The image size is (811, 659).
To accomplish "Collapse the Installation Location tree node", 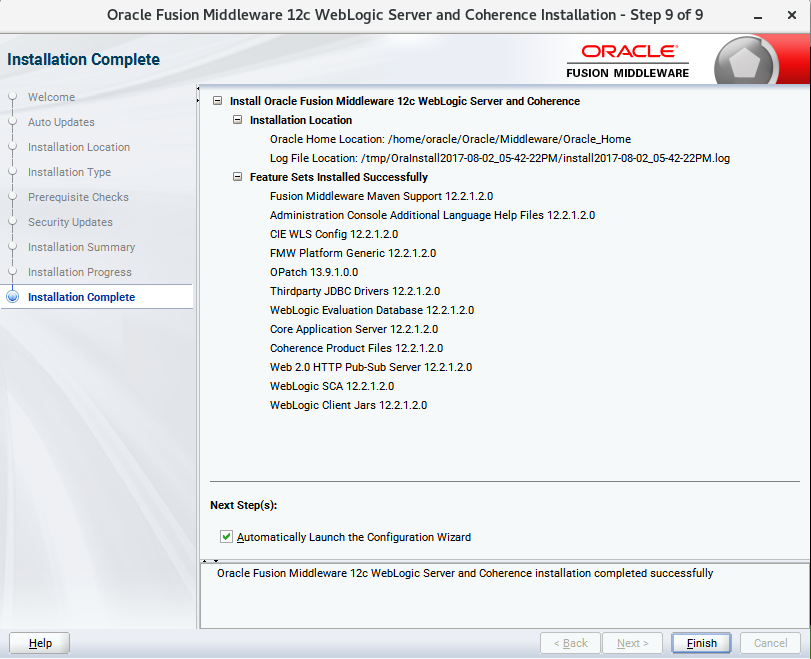I will pyautogui.click(x=238, y=120).
